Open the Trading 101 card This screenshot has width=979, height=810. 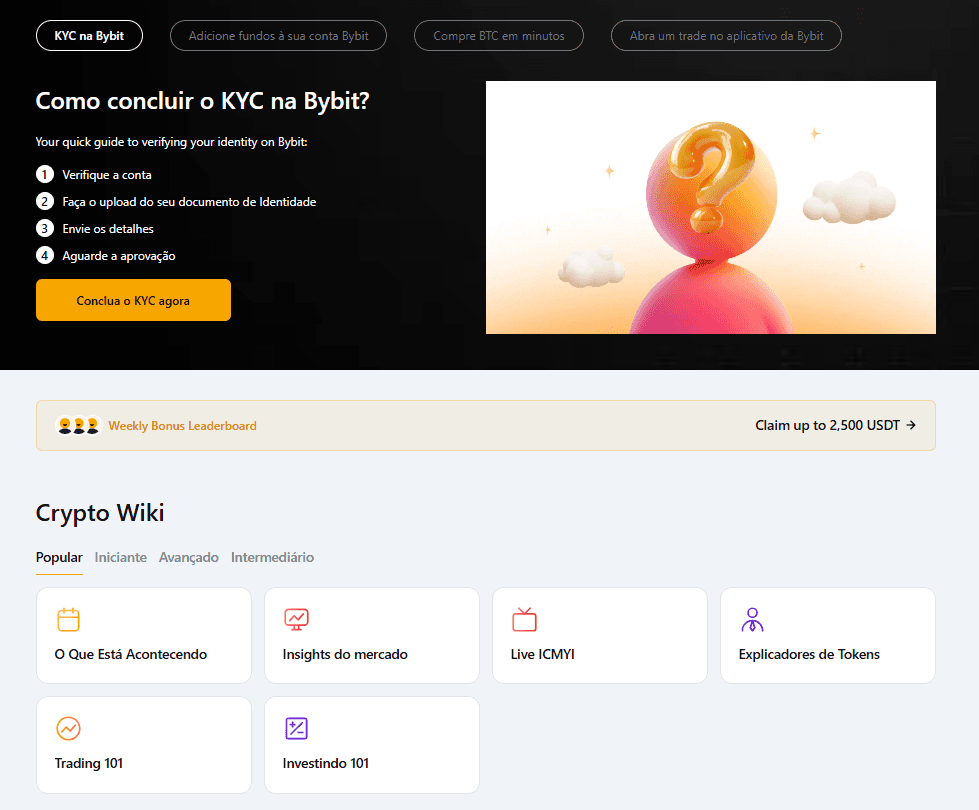(x=144, y=744)
